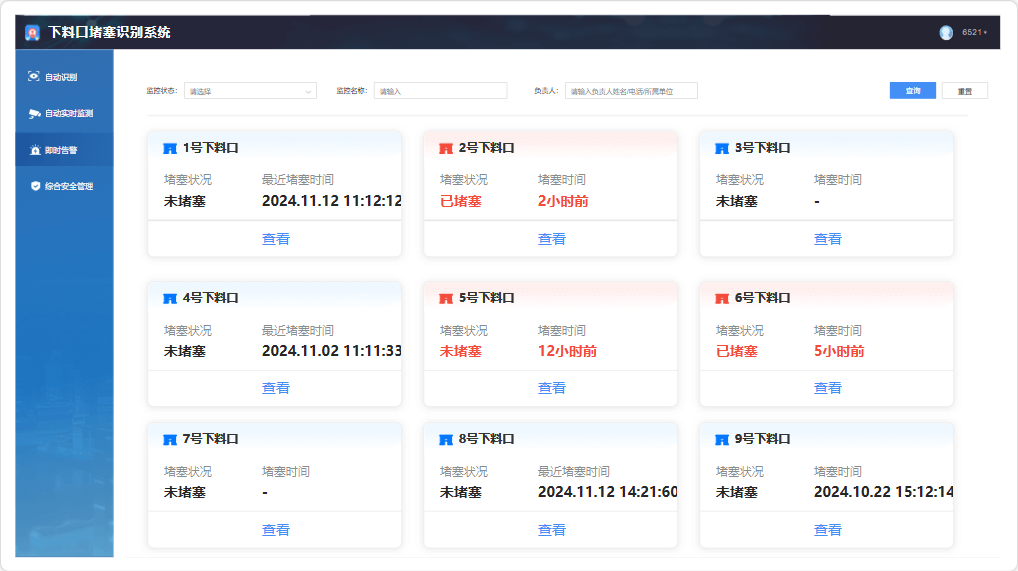Click the red icon of 2号下料口
1018x571 pixels.
tap(446, 148)
